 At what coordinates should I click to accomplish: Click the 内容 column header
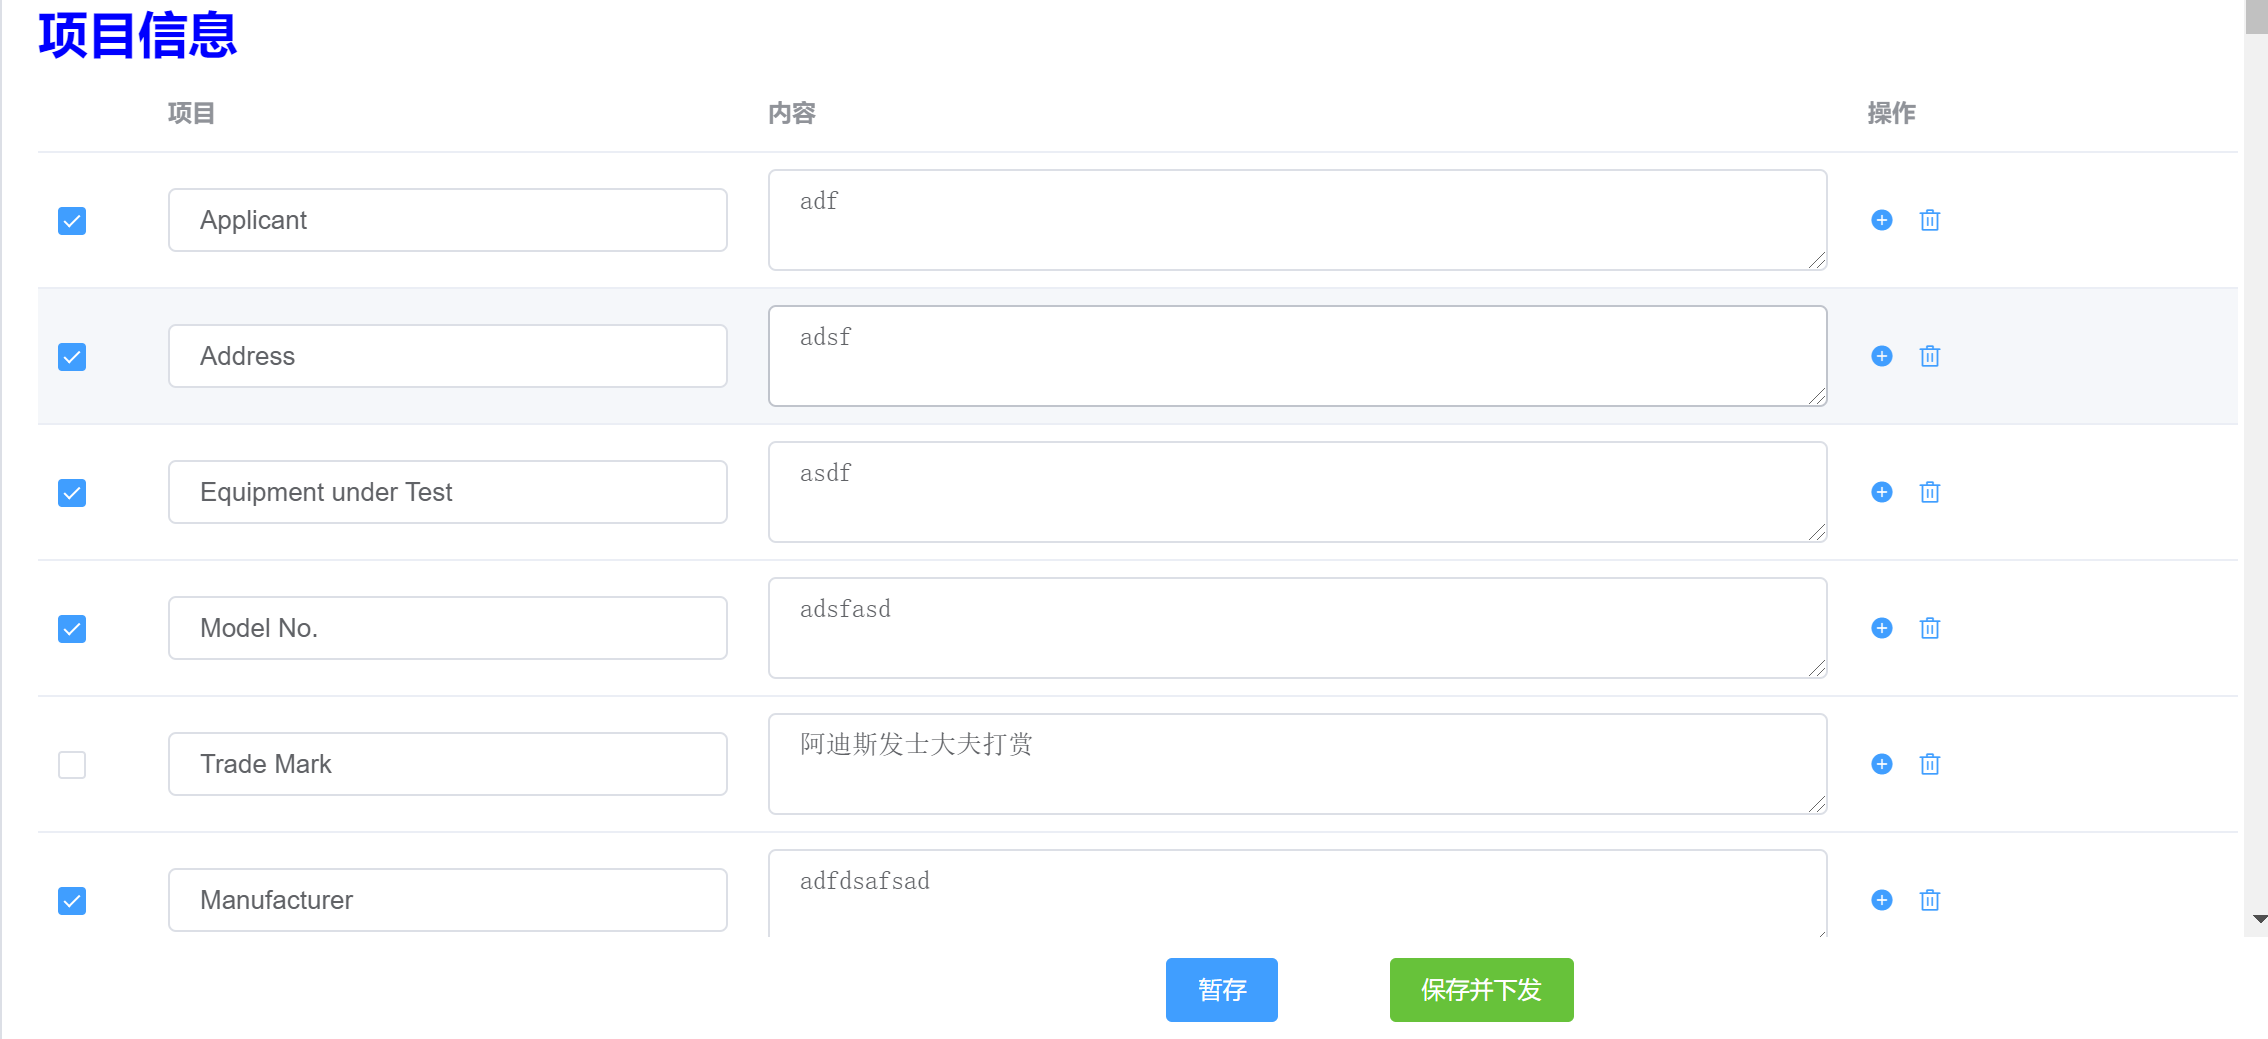tap(792, 113)
